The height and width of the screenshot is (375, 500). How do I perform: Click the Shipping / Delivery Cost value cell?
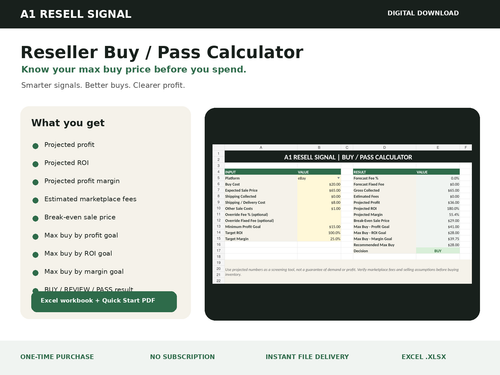coord(319,202)
